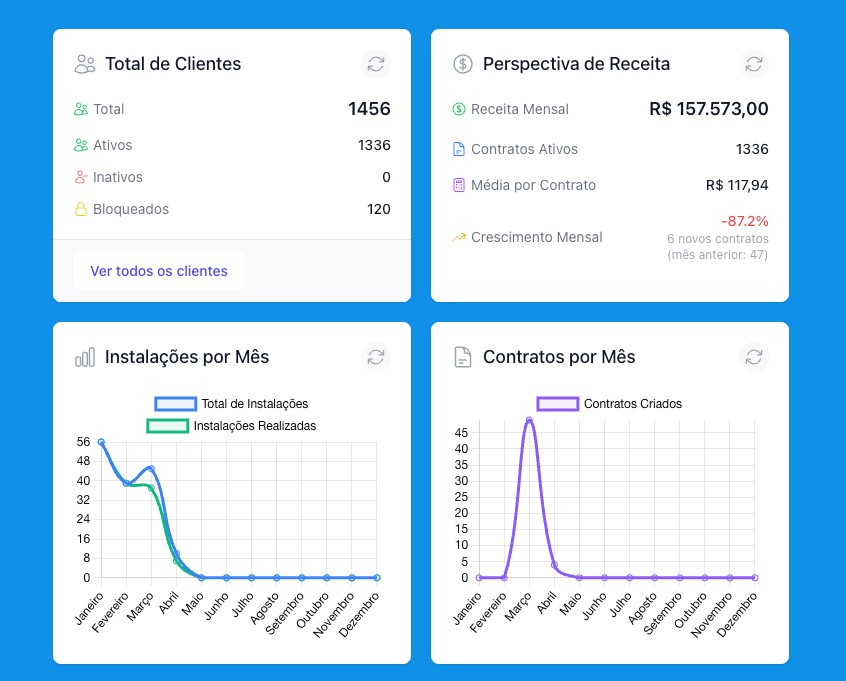
Task: Click the Contratos Criados legend label
Action: click(632, 404)
